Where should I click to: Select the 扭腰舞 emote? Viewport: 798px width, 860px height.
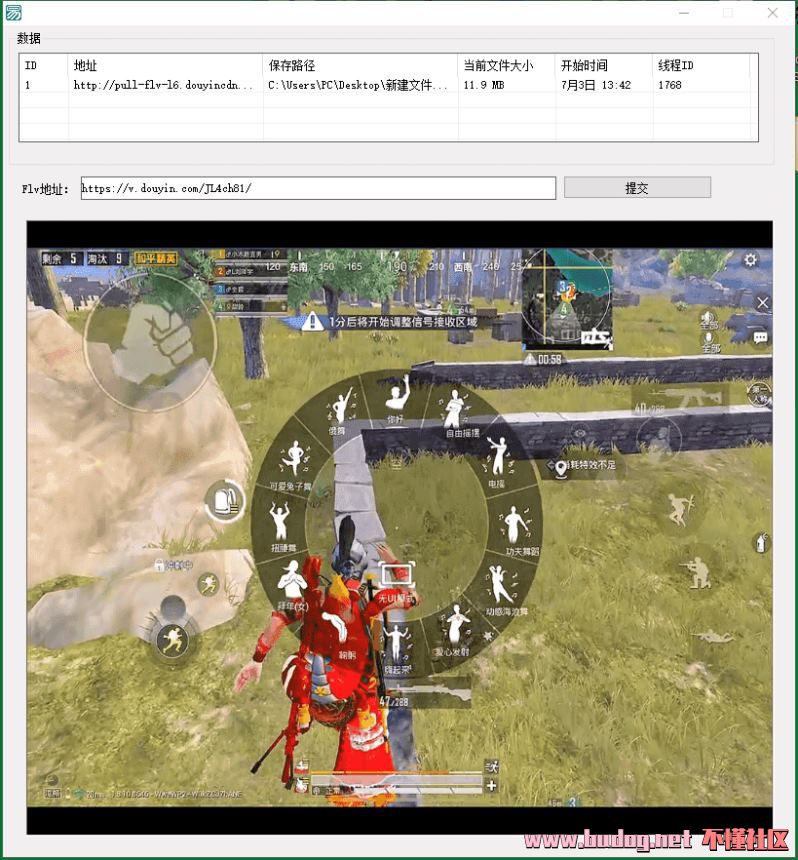coord(281,527)
